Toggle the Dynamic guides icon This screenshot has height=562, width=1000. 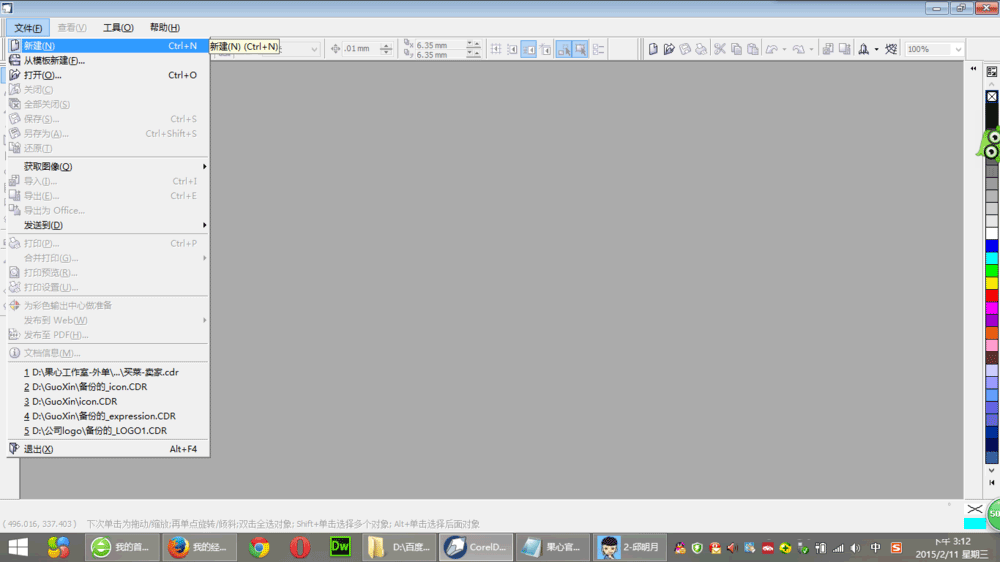545,49
